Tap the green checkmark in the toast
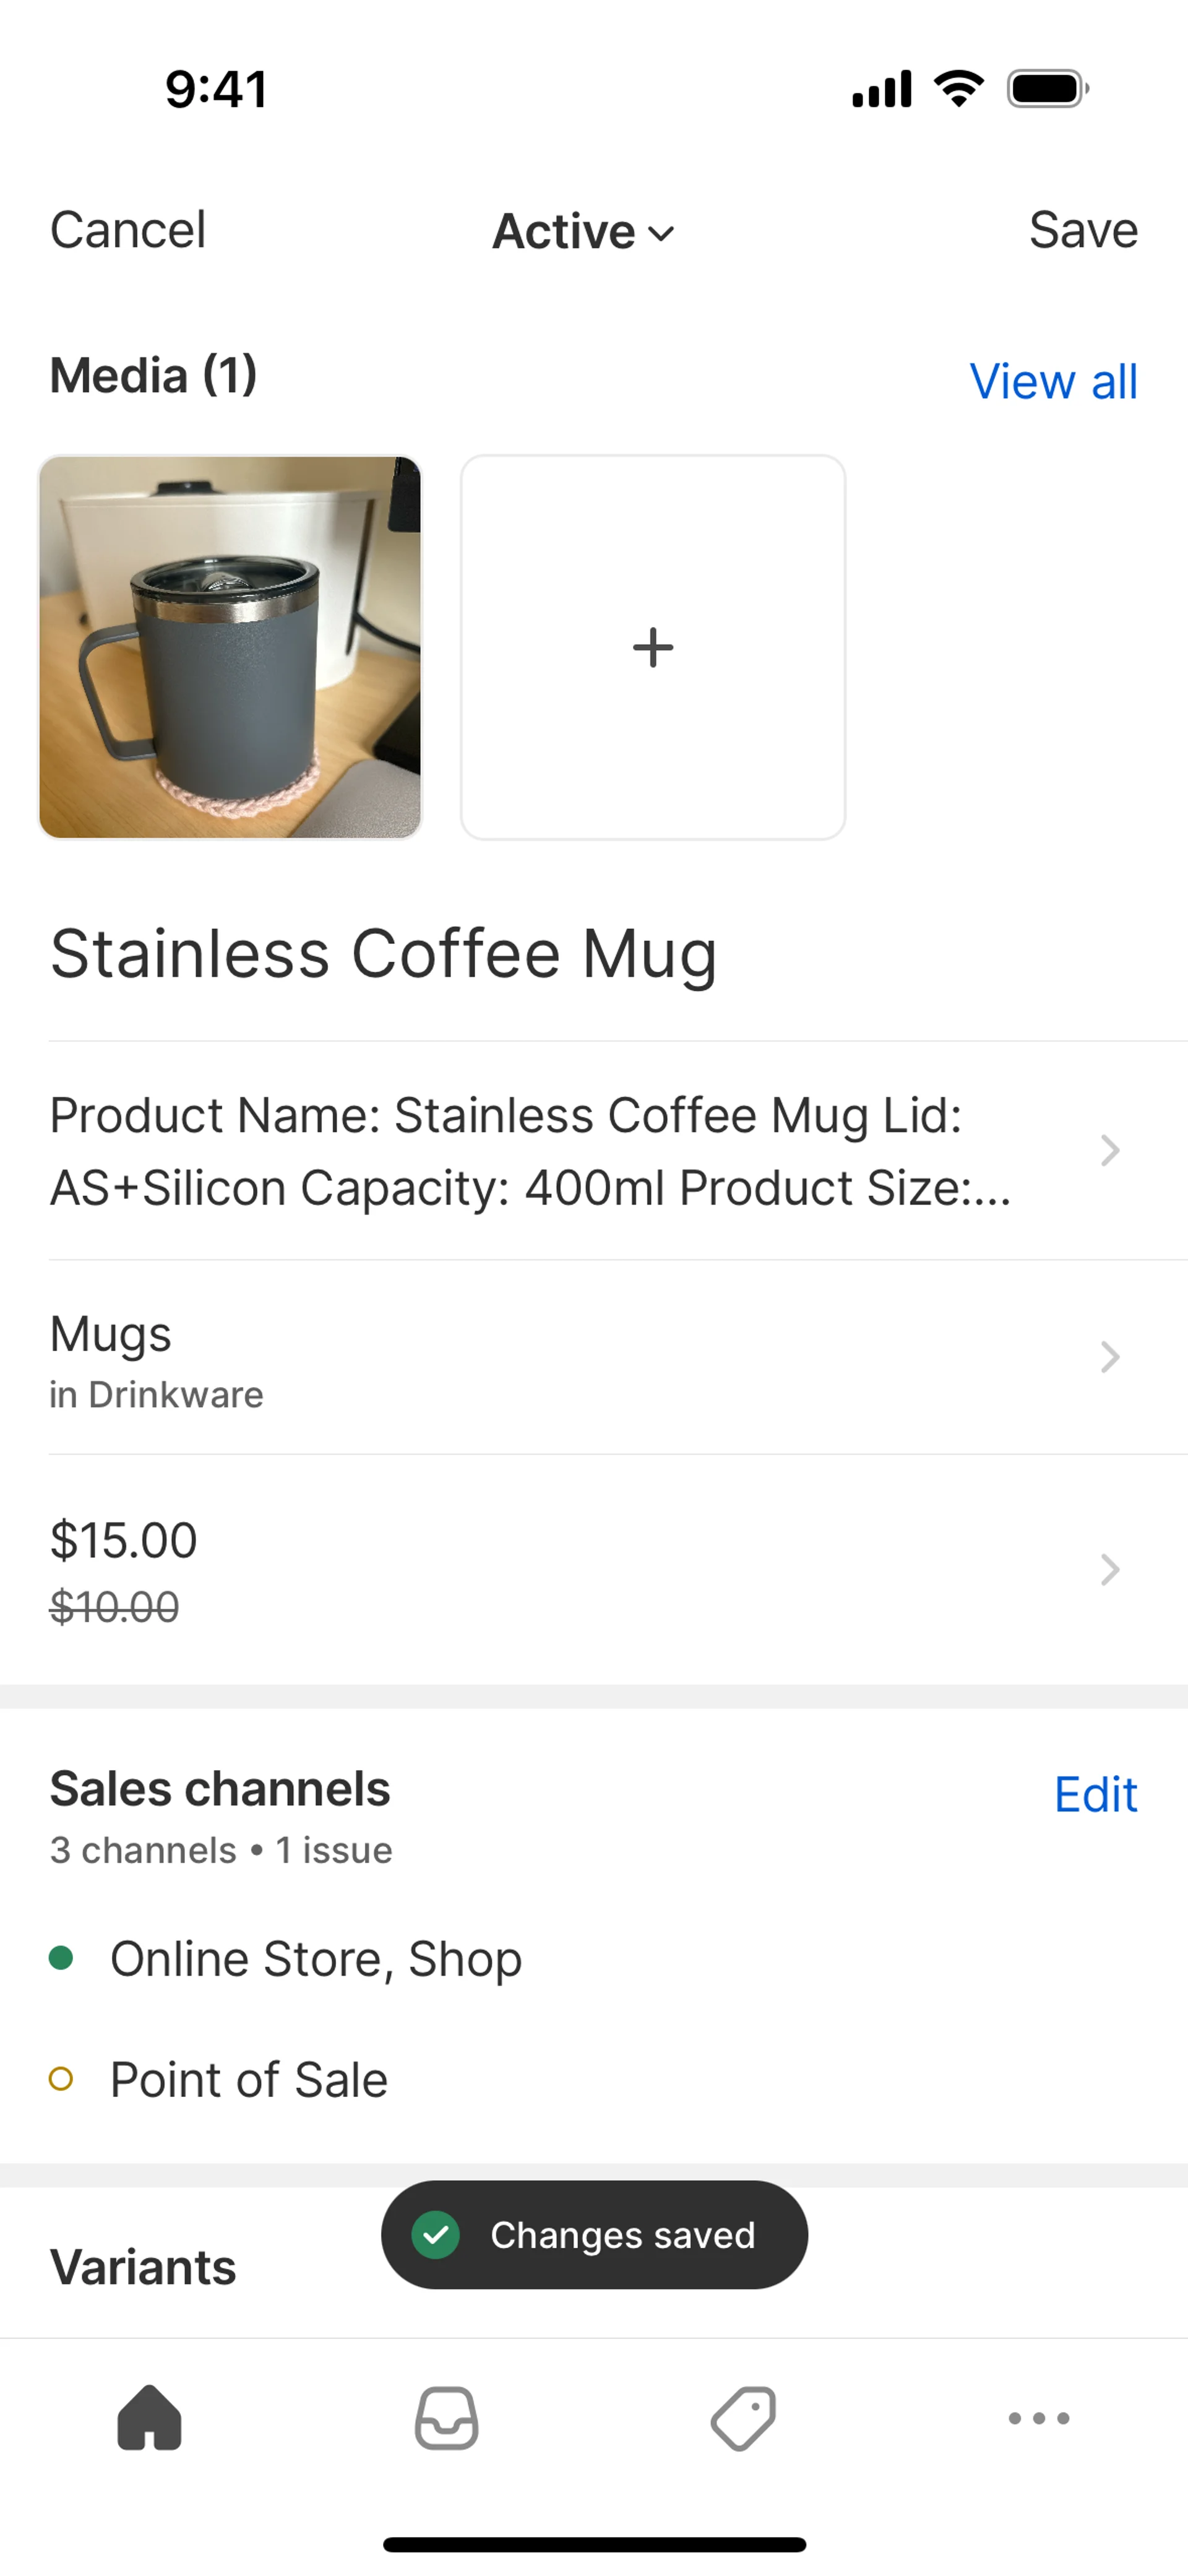Screen dimensions: 1188x2576 pos(436,2234)
